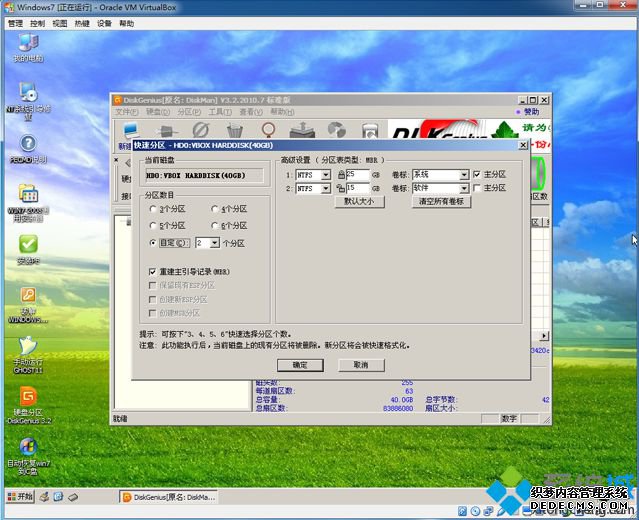Click the hard drive icon in DiskGenius toolbar
639x520 pixels.
[167, 131]
